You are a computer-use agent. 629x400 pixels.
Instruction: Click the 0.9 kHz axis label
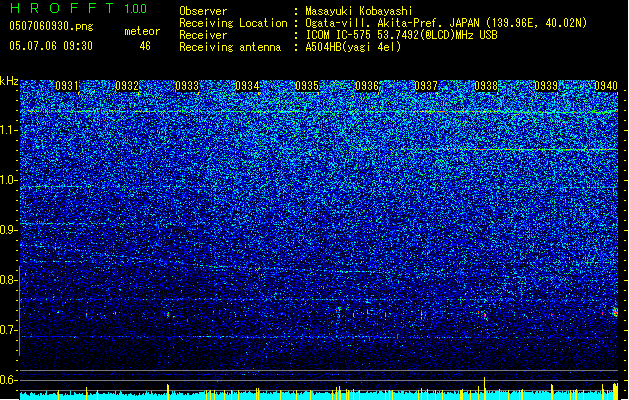tap(9, 230)
